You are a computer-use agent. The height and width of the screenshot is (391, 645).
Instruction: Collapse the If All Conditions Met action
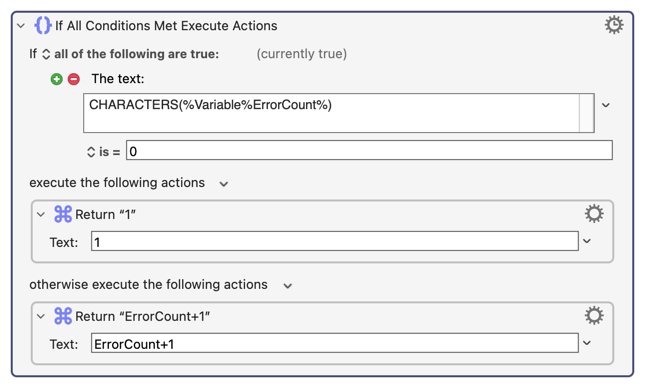[21, 26]
